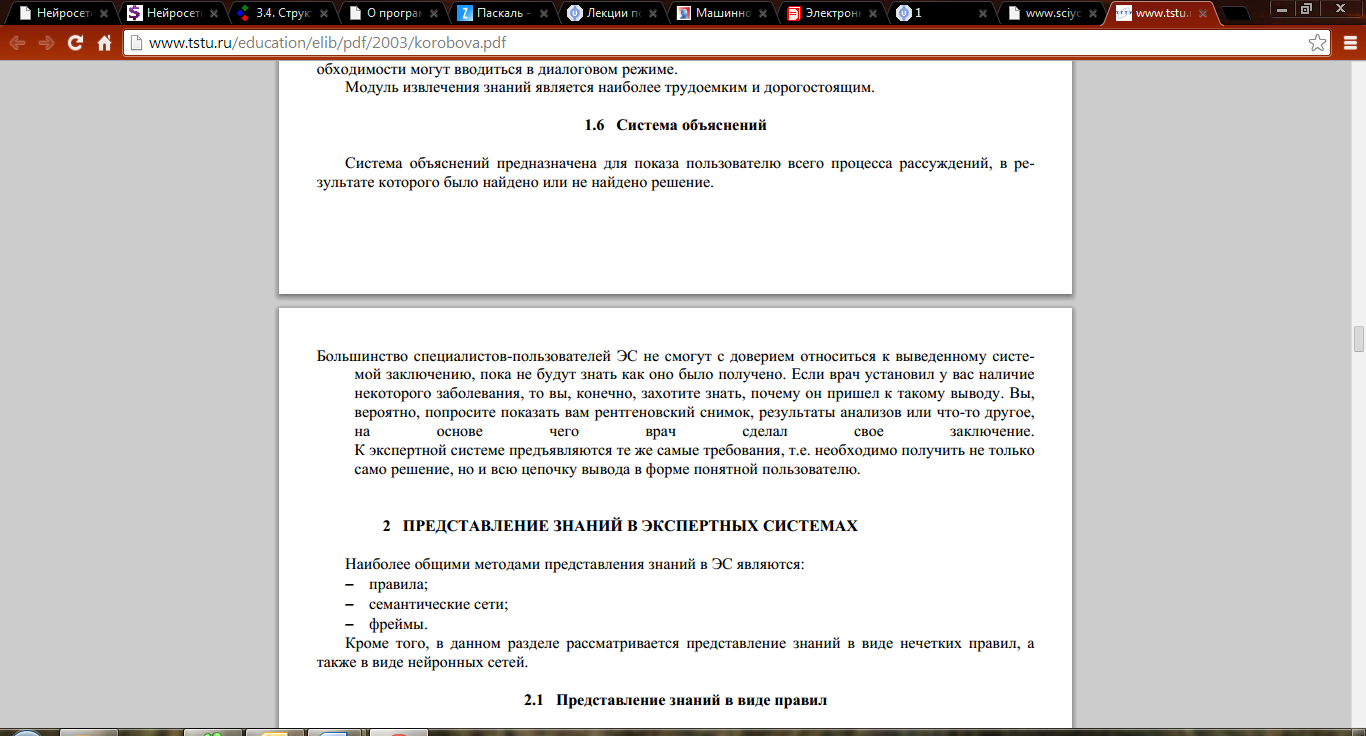
Task: Close the О програм tab
Action: 434,14
